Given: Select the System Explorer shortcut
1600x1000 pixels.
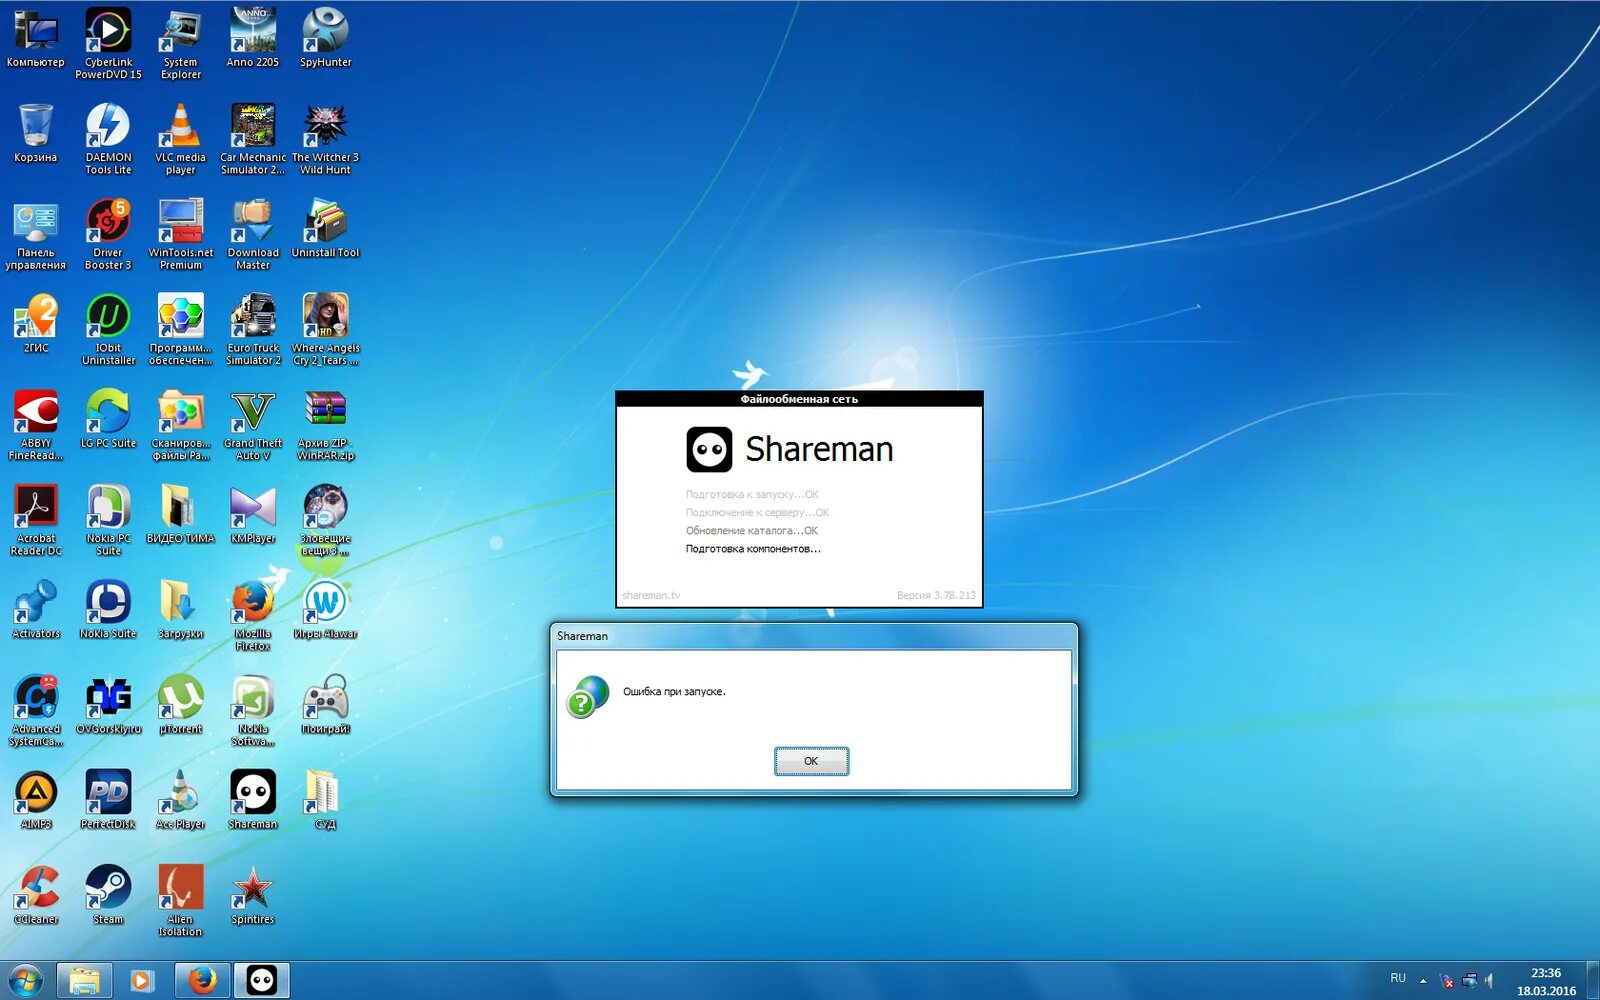Looking at the screenshot, I should tap(181, 44).
